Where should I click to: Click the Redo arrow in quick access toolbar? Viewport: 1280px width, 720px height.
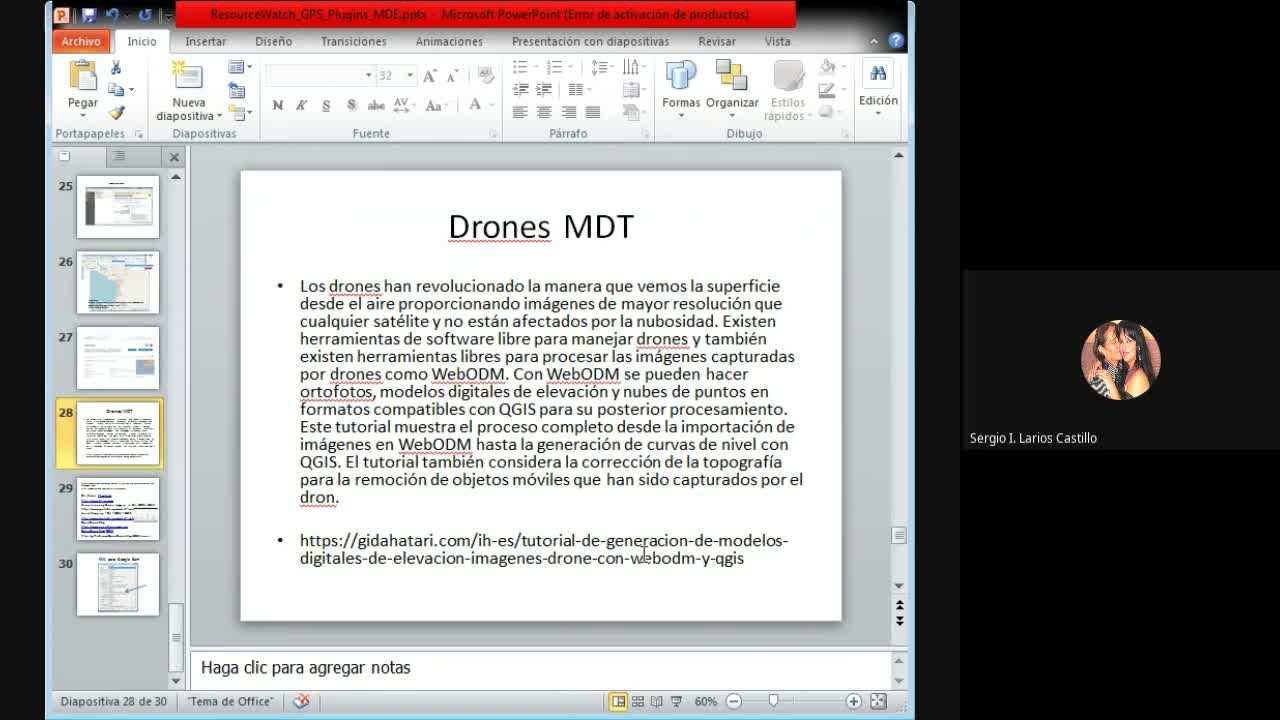click(x=145, y=15)
